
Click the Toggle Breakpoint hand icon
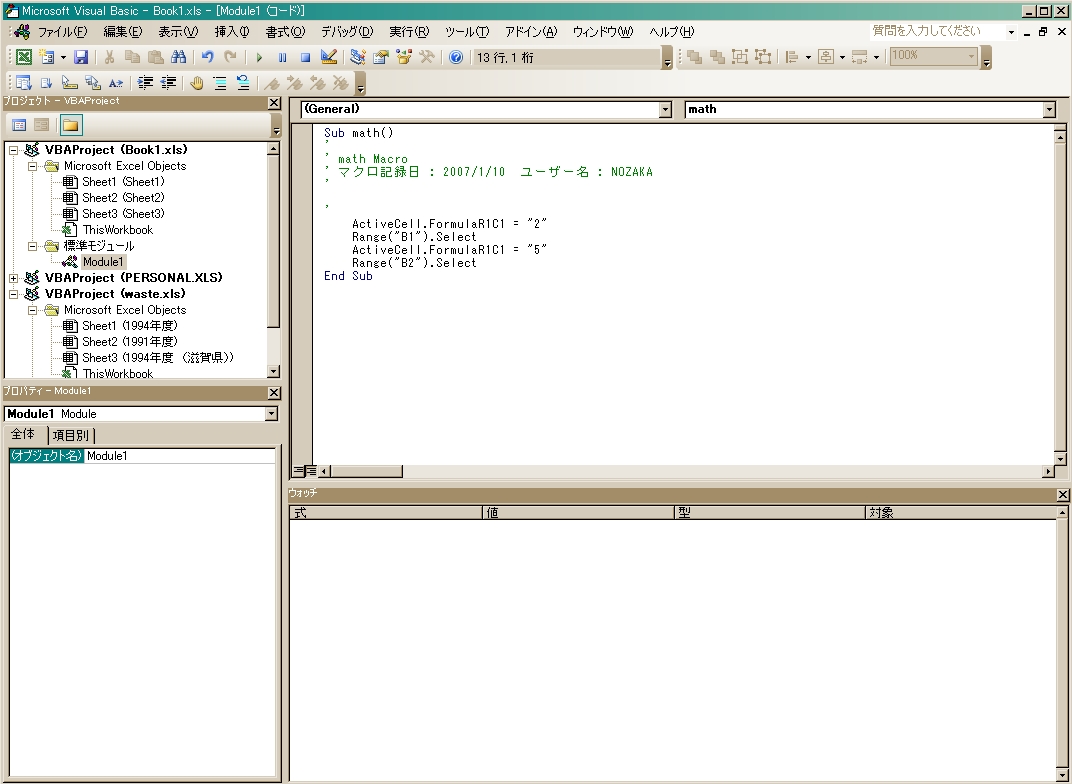click(x=197, y=83)
